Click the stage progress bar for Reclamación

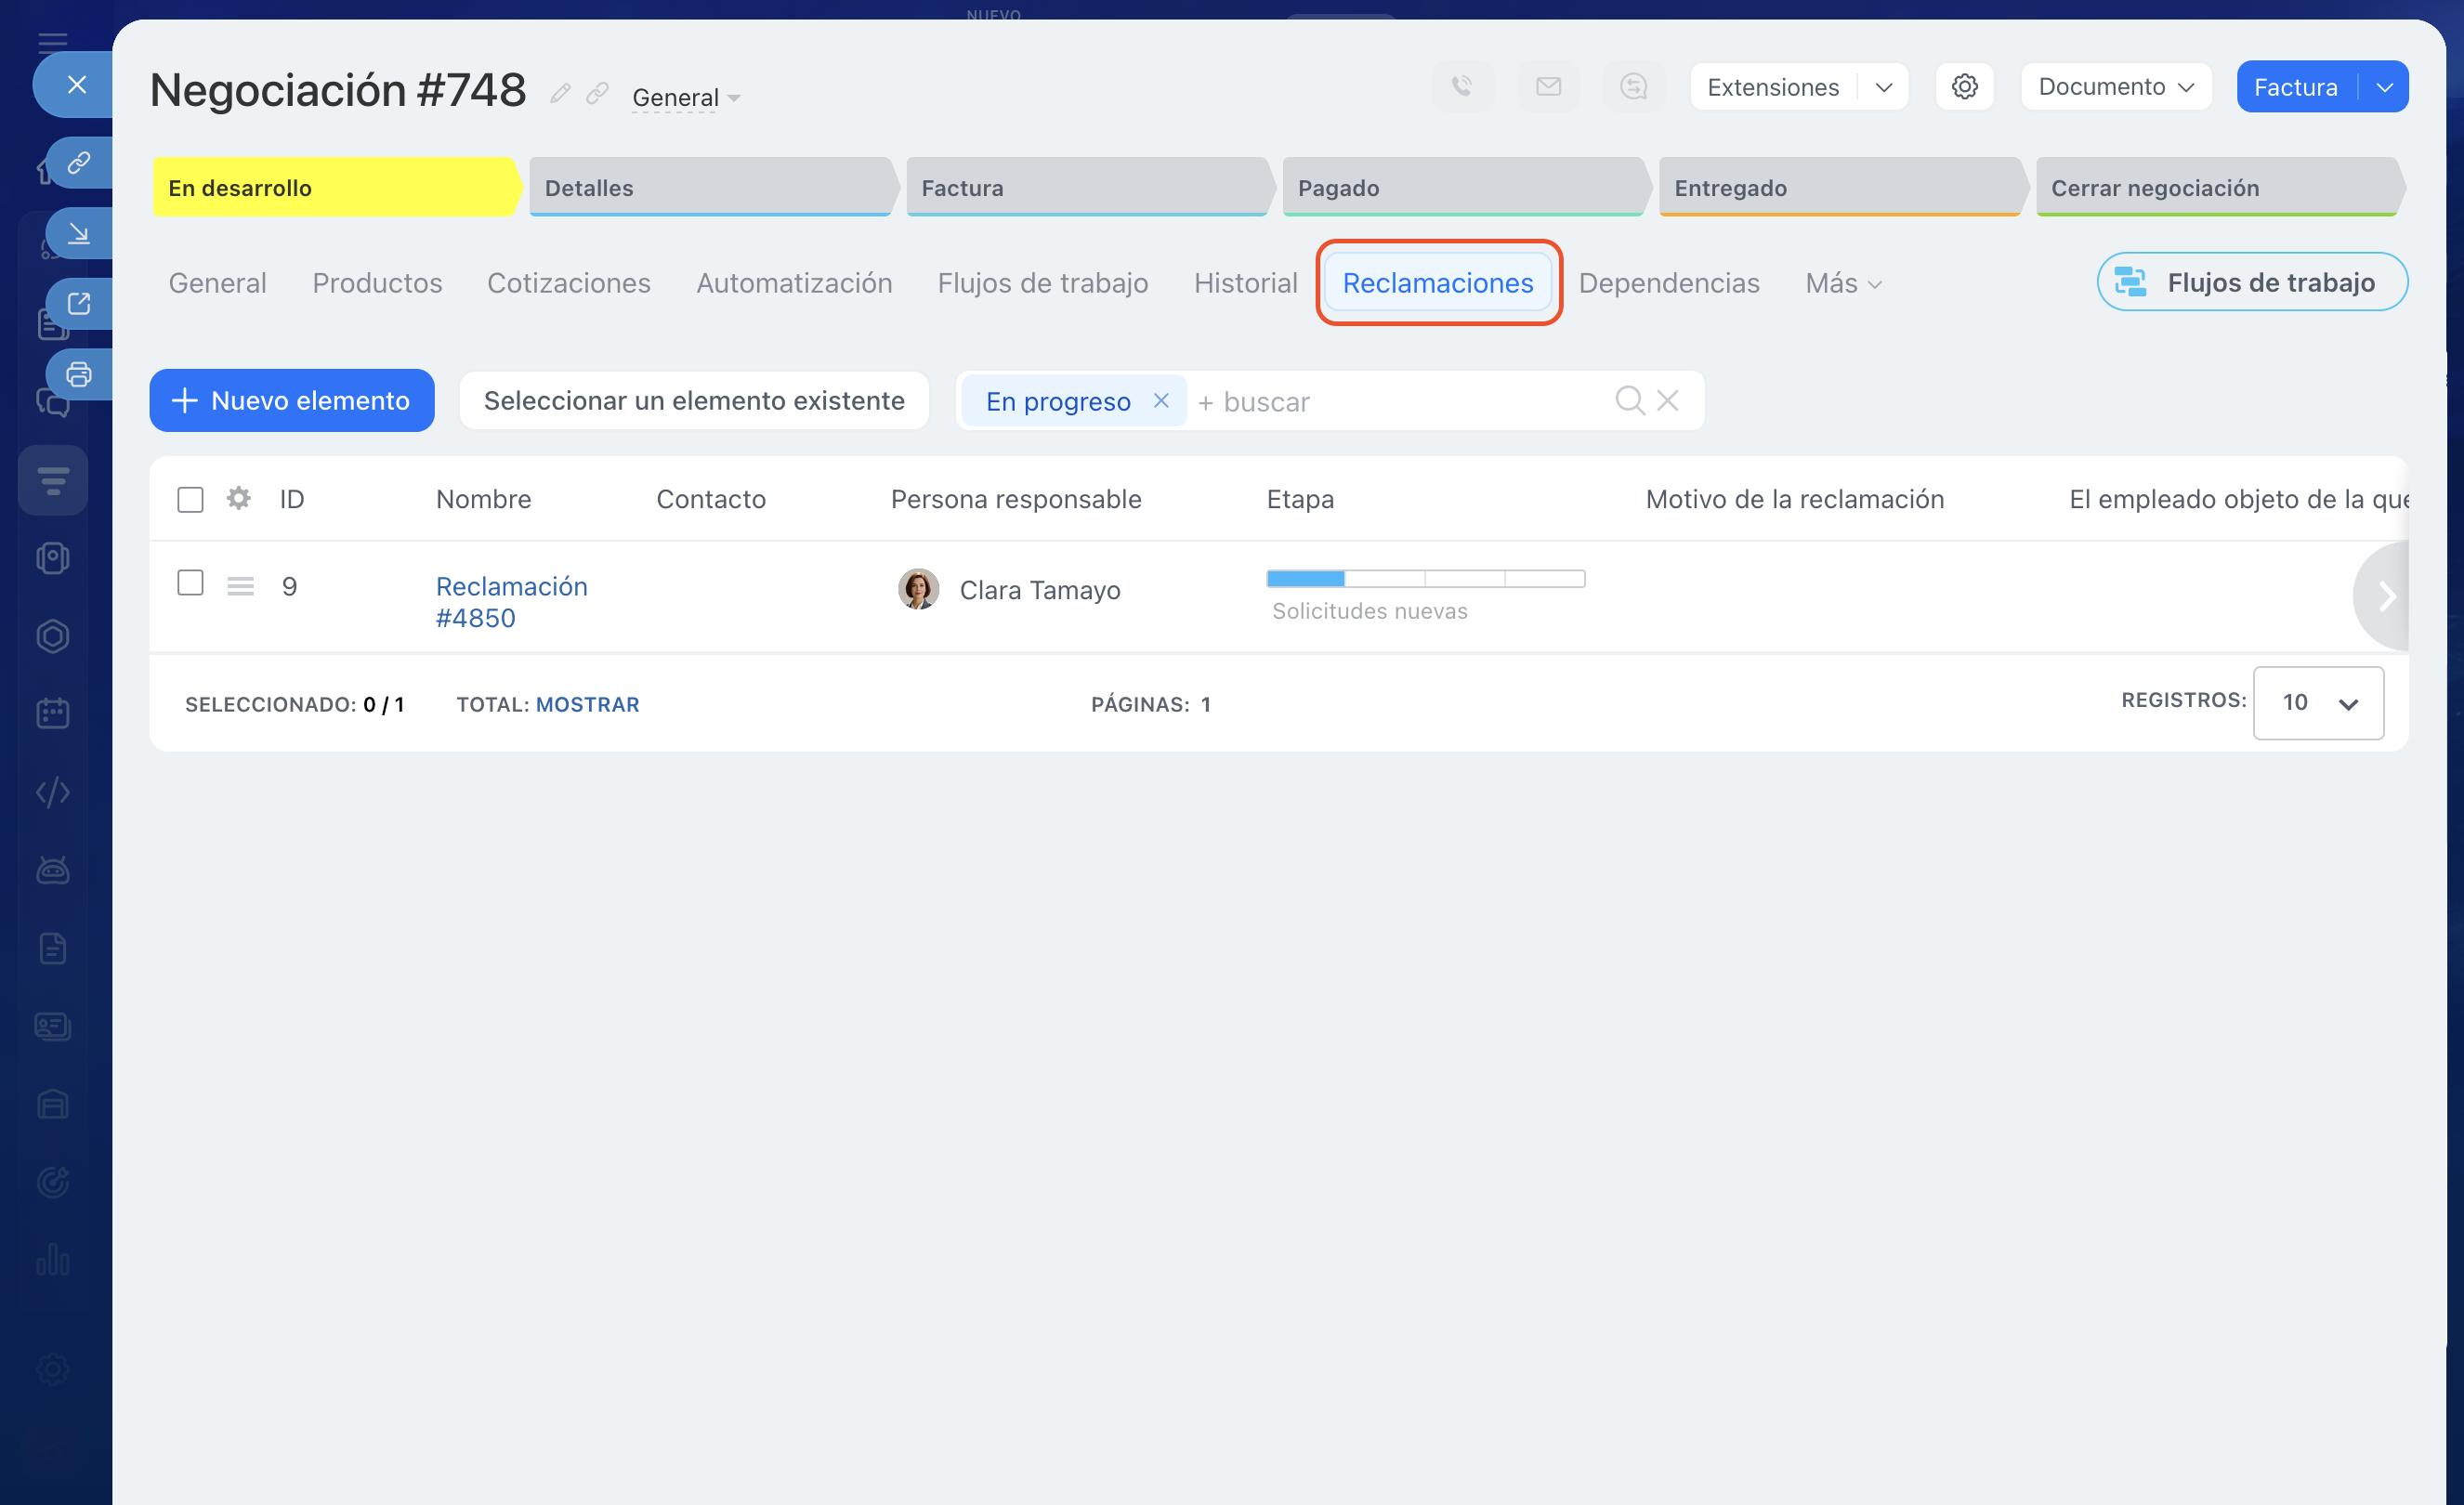pyautogui.click(x=1424, y=578)
